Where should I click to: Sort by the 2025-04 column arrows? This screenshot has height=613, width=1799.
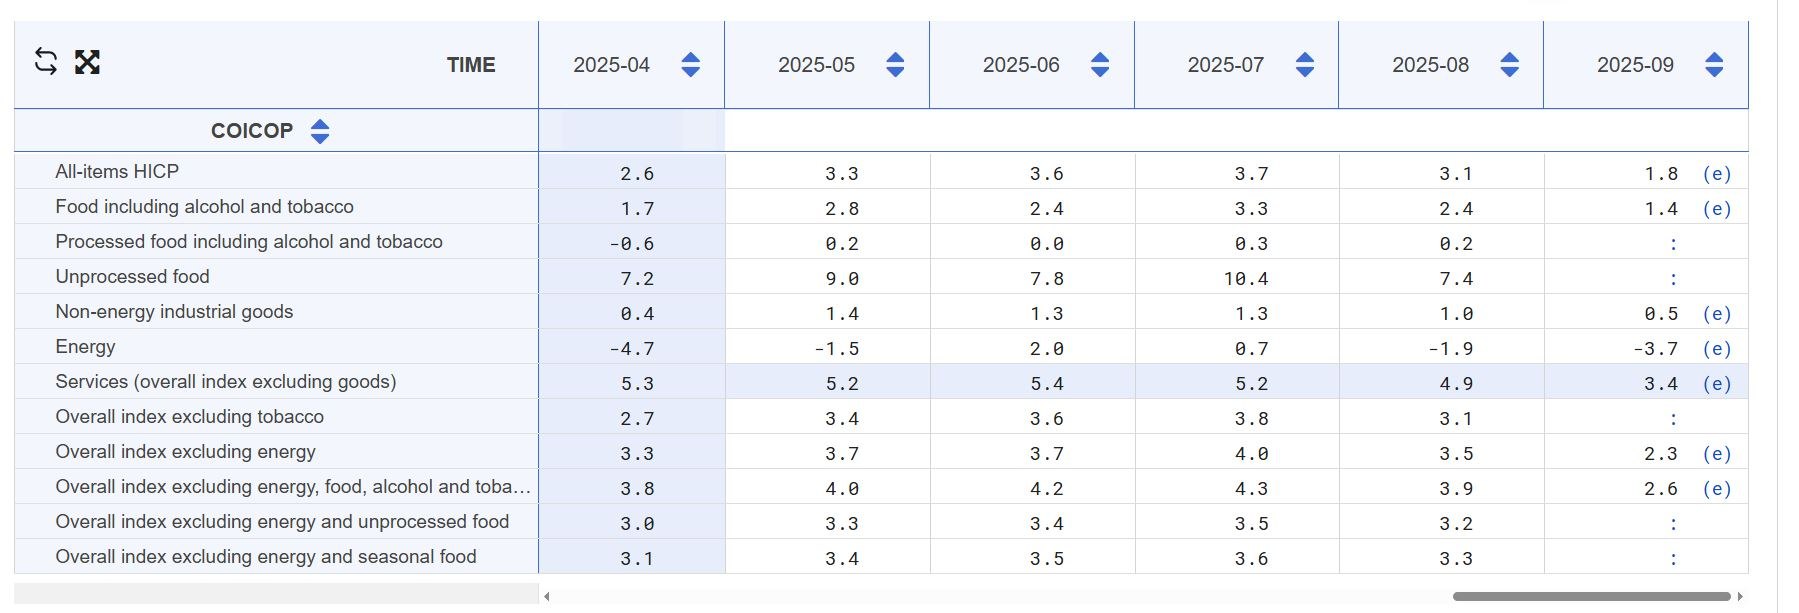tap(690, 65)
